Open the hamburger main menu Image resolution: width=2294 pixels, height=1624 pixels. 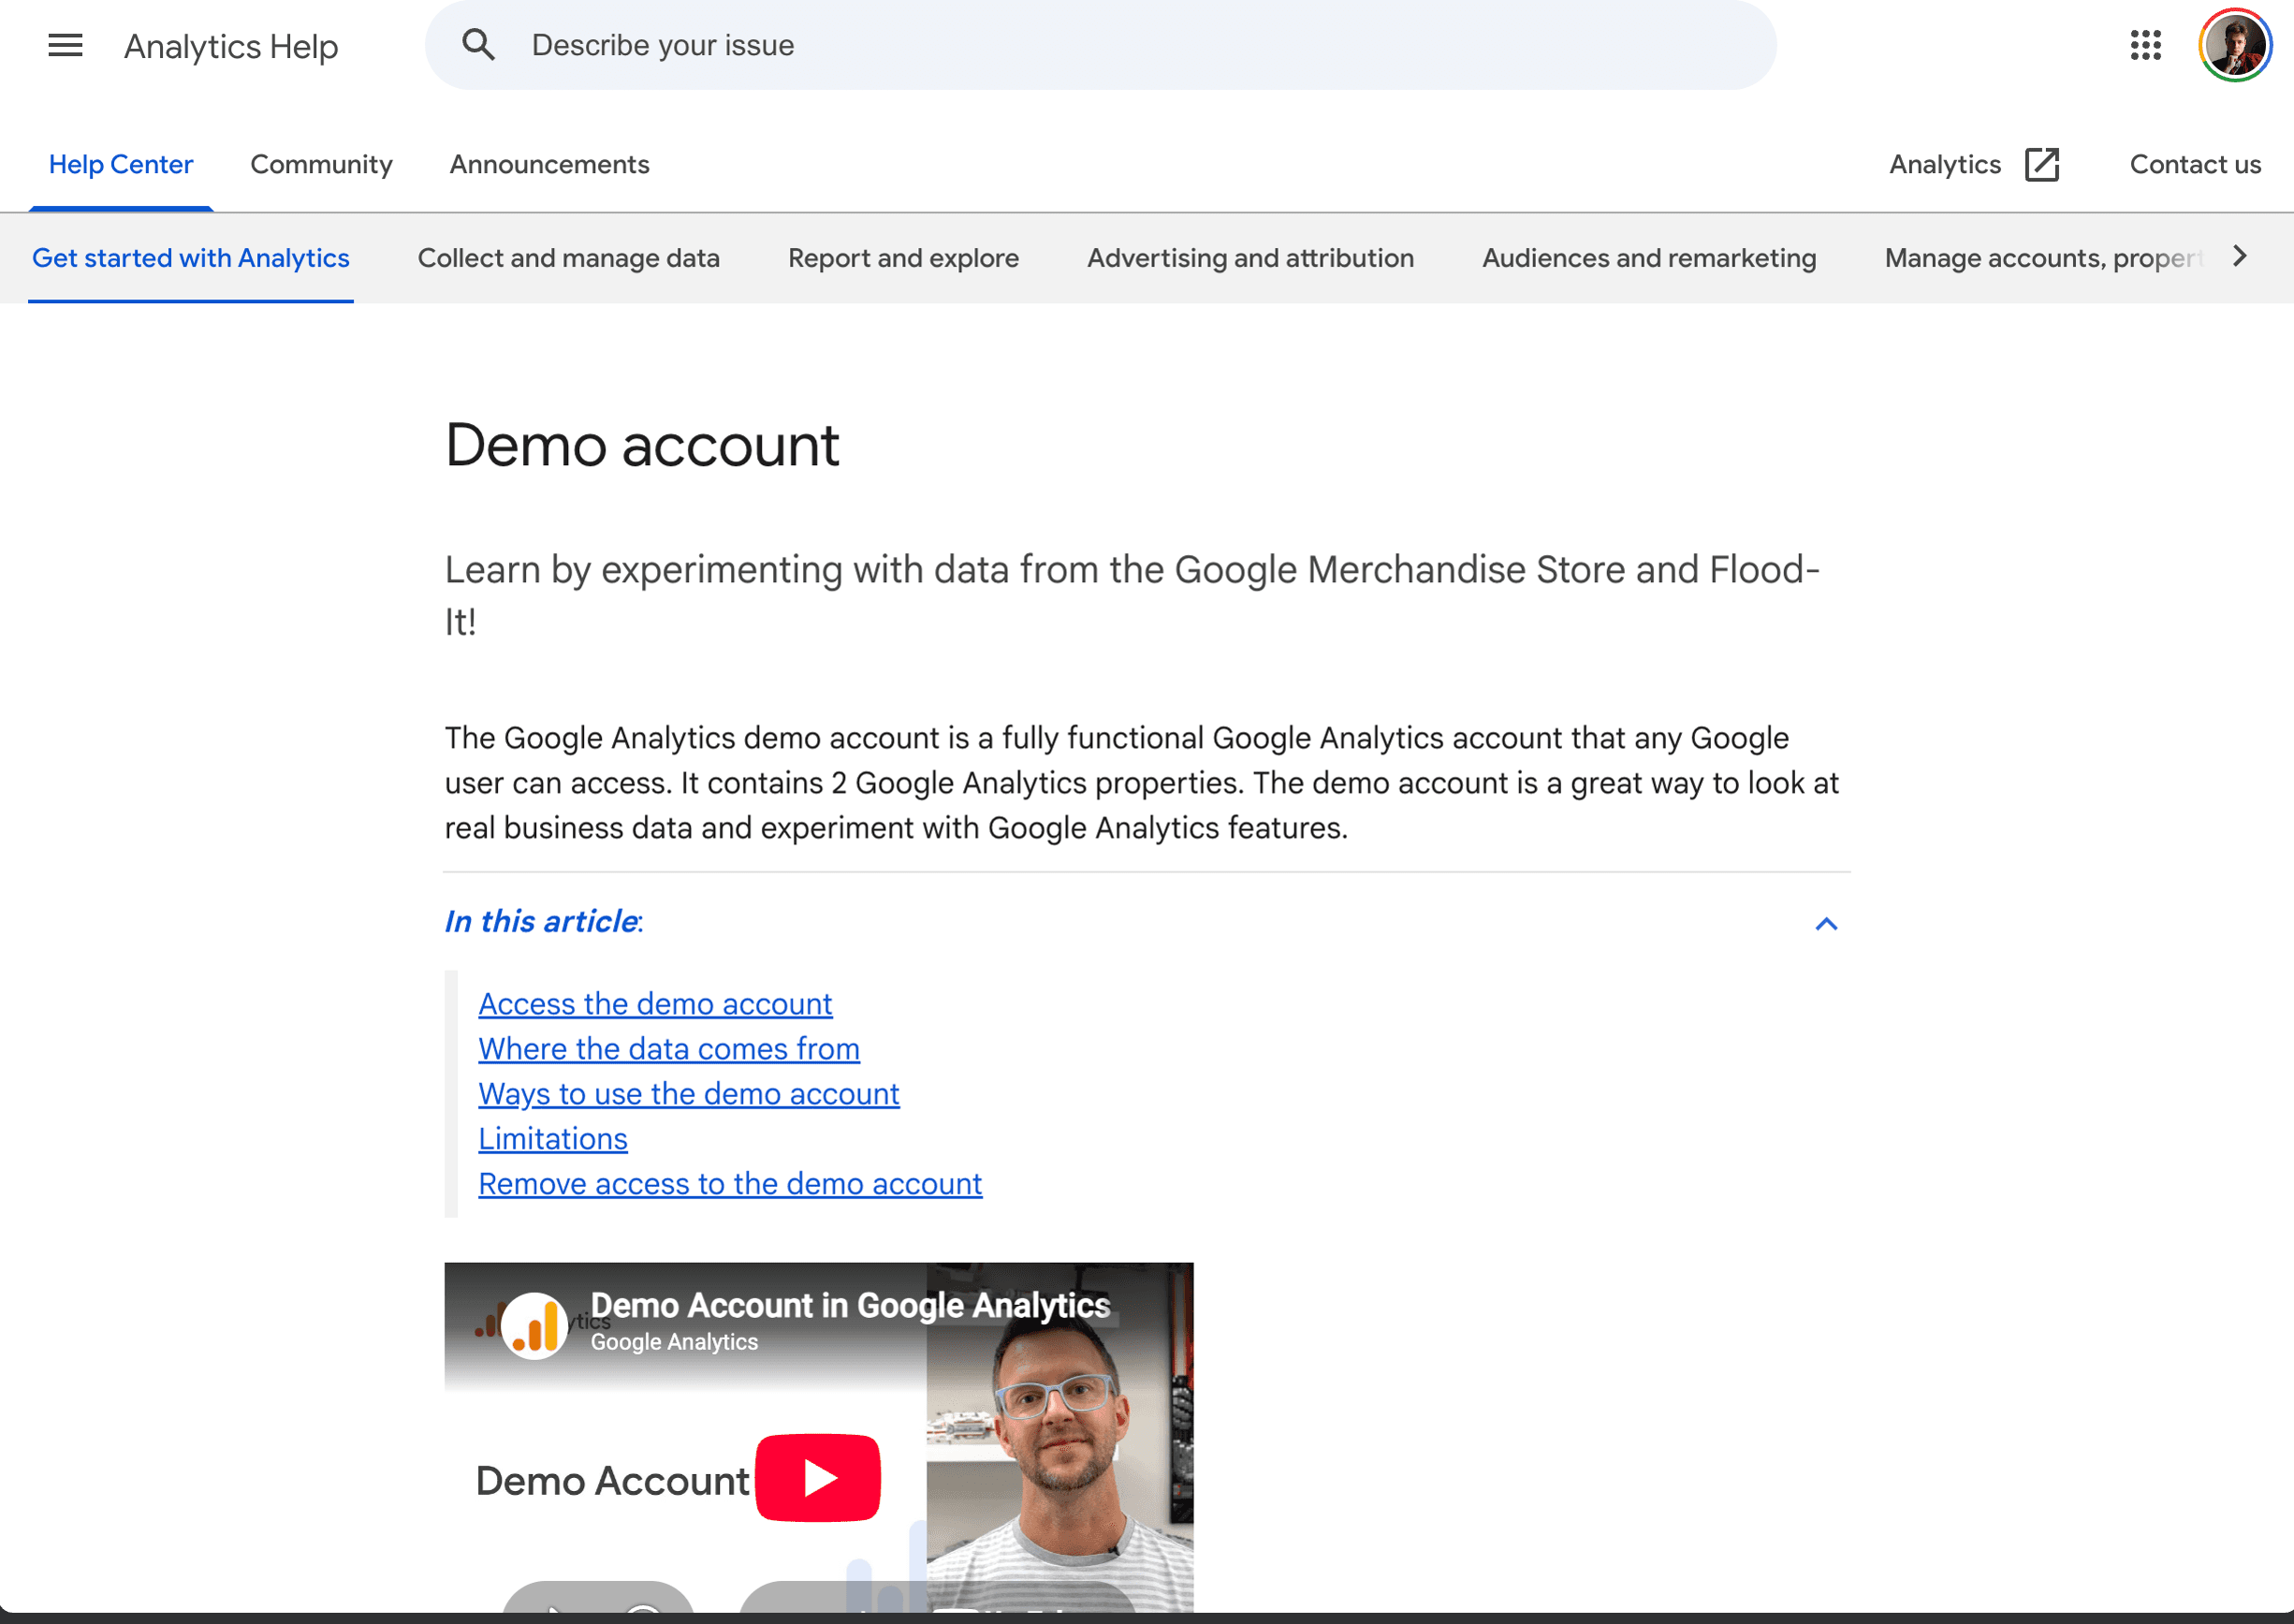[x=65, y=45]
